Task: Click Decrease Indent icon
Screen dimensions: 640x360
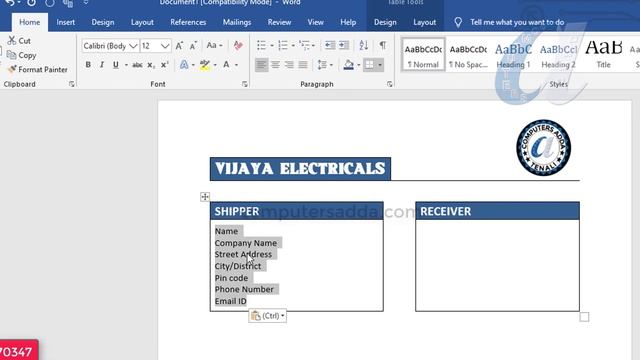Action: [330, 45]
